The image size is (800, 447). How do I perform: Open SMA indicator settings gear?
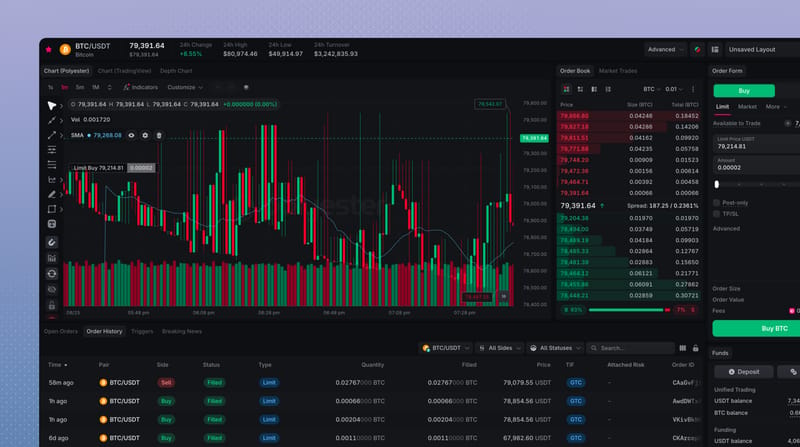tap(145, 135)
